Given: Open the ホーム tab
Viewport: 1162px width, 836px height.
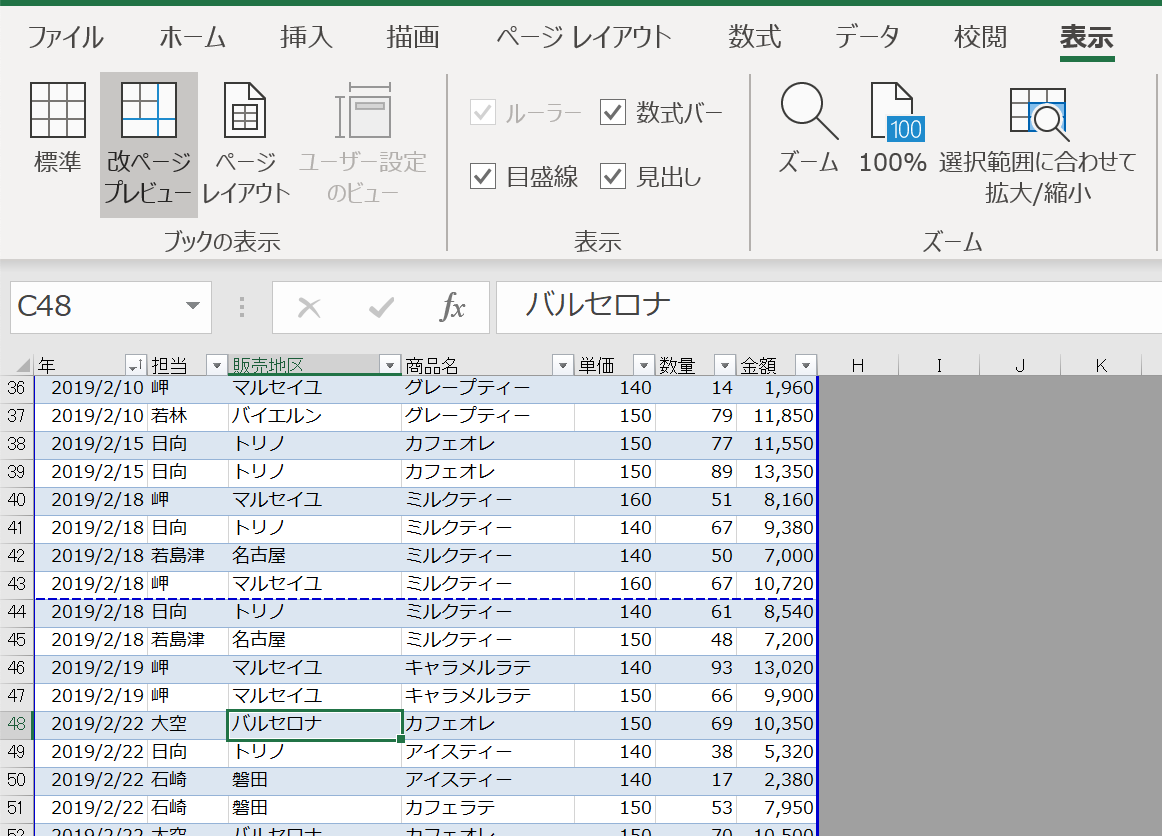Looking at the screenshot, I should click(193, 37).
